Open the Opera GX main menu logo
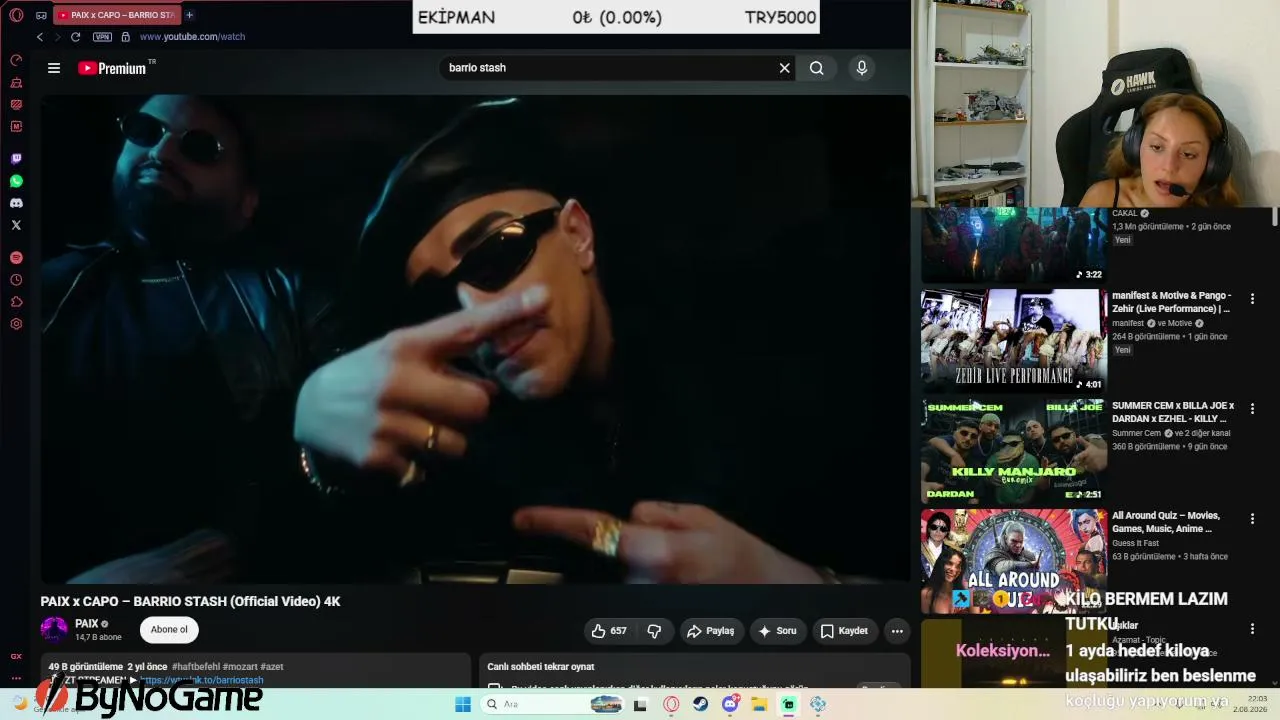Viewport: 1280px width, 720px height. click(x=16, y=15)
